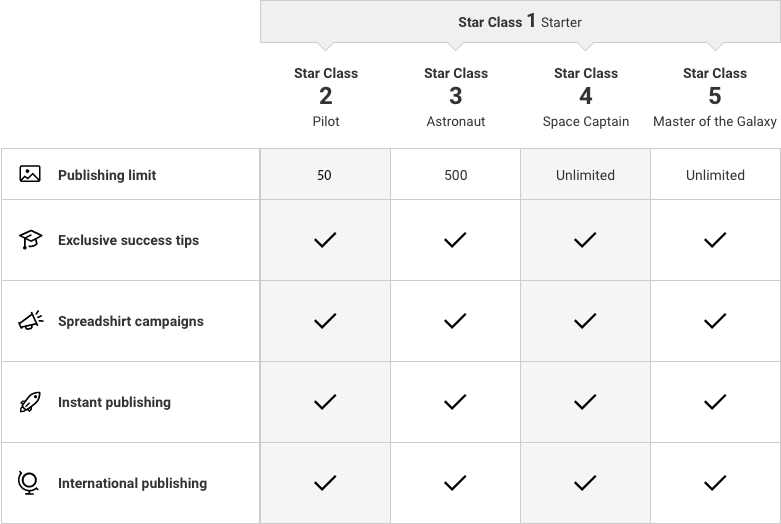Click the globe International publishing icon
This screenshot has height=524, width=781.
click(30, 483)
